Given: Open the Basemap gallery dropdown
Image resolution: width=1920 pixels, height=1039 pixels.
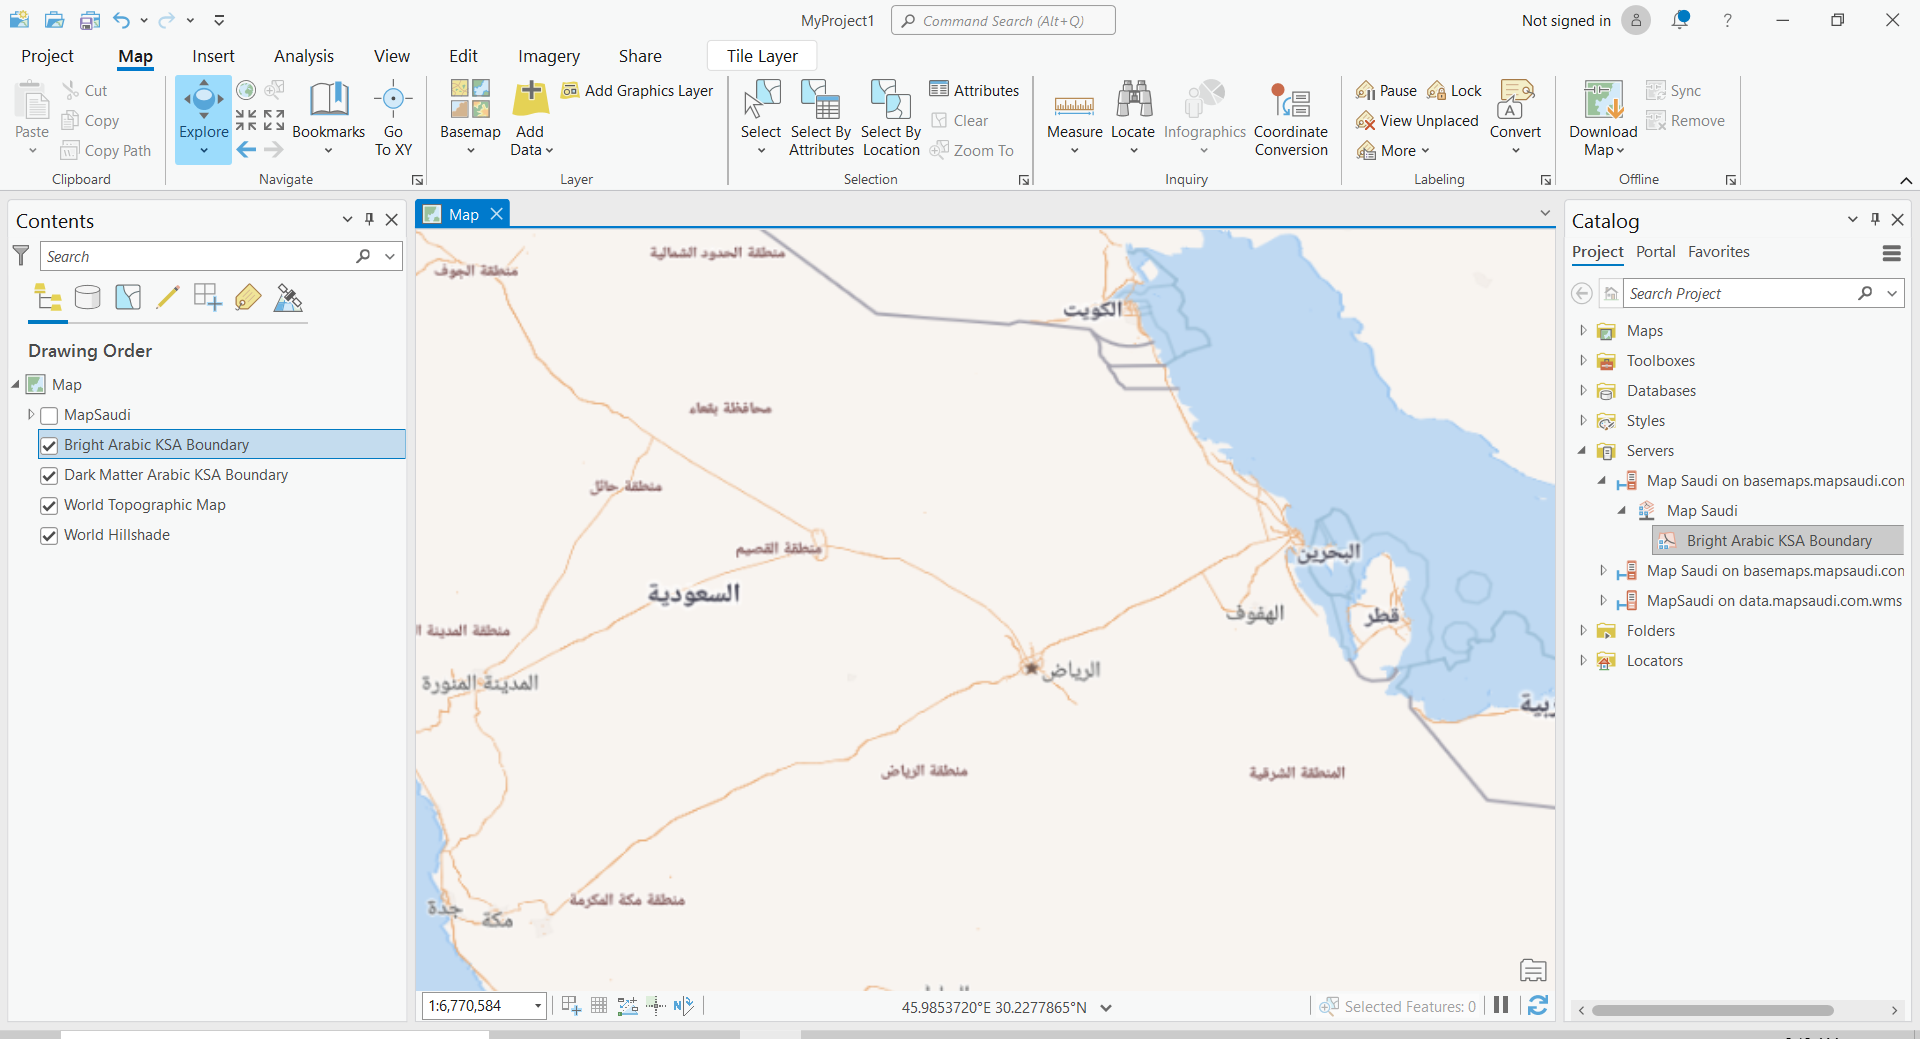Looking at the screenshot, I should 470,150.
